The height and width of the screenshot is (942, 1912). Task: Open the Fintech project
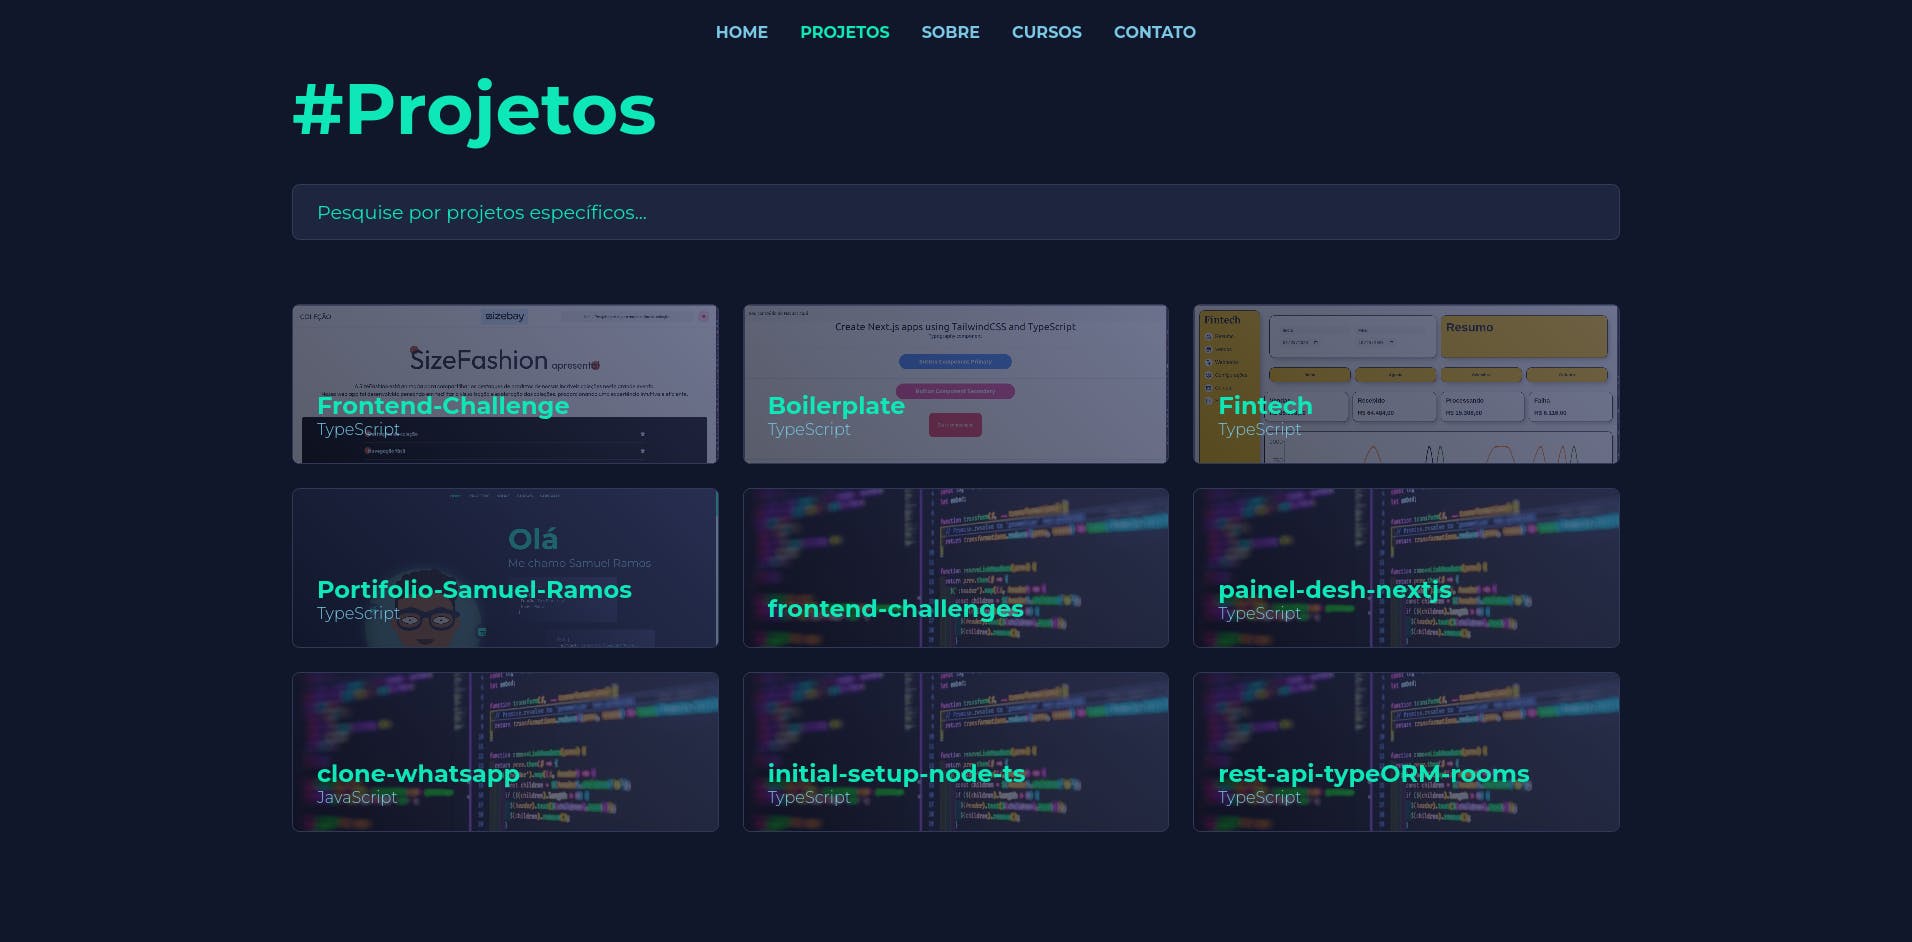1265,406
